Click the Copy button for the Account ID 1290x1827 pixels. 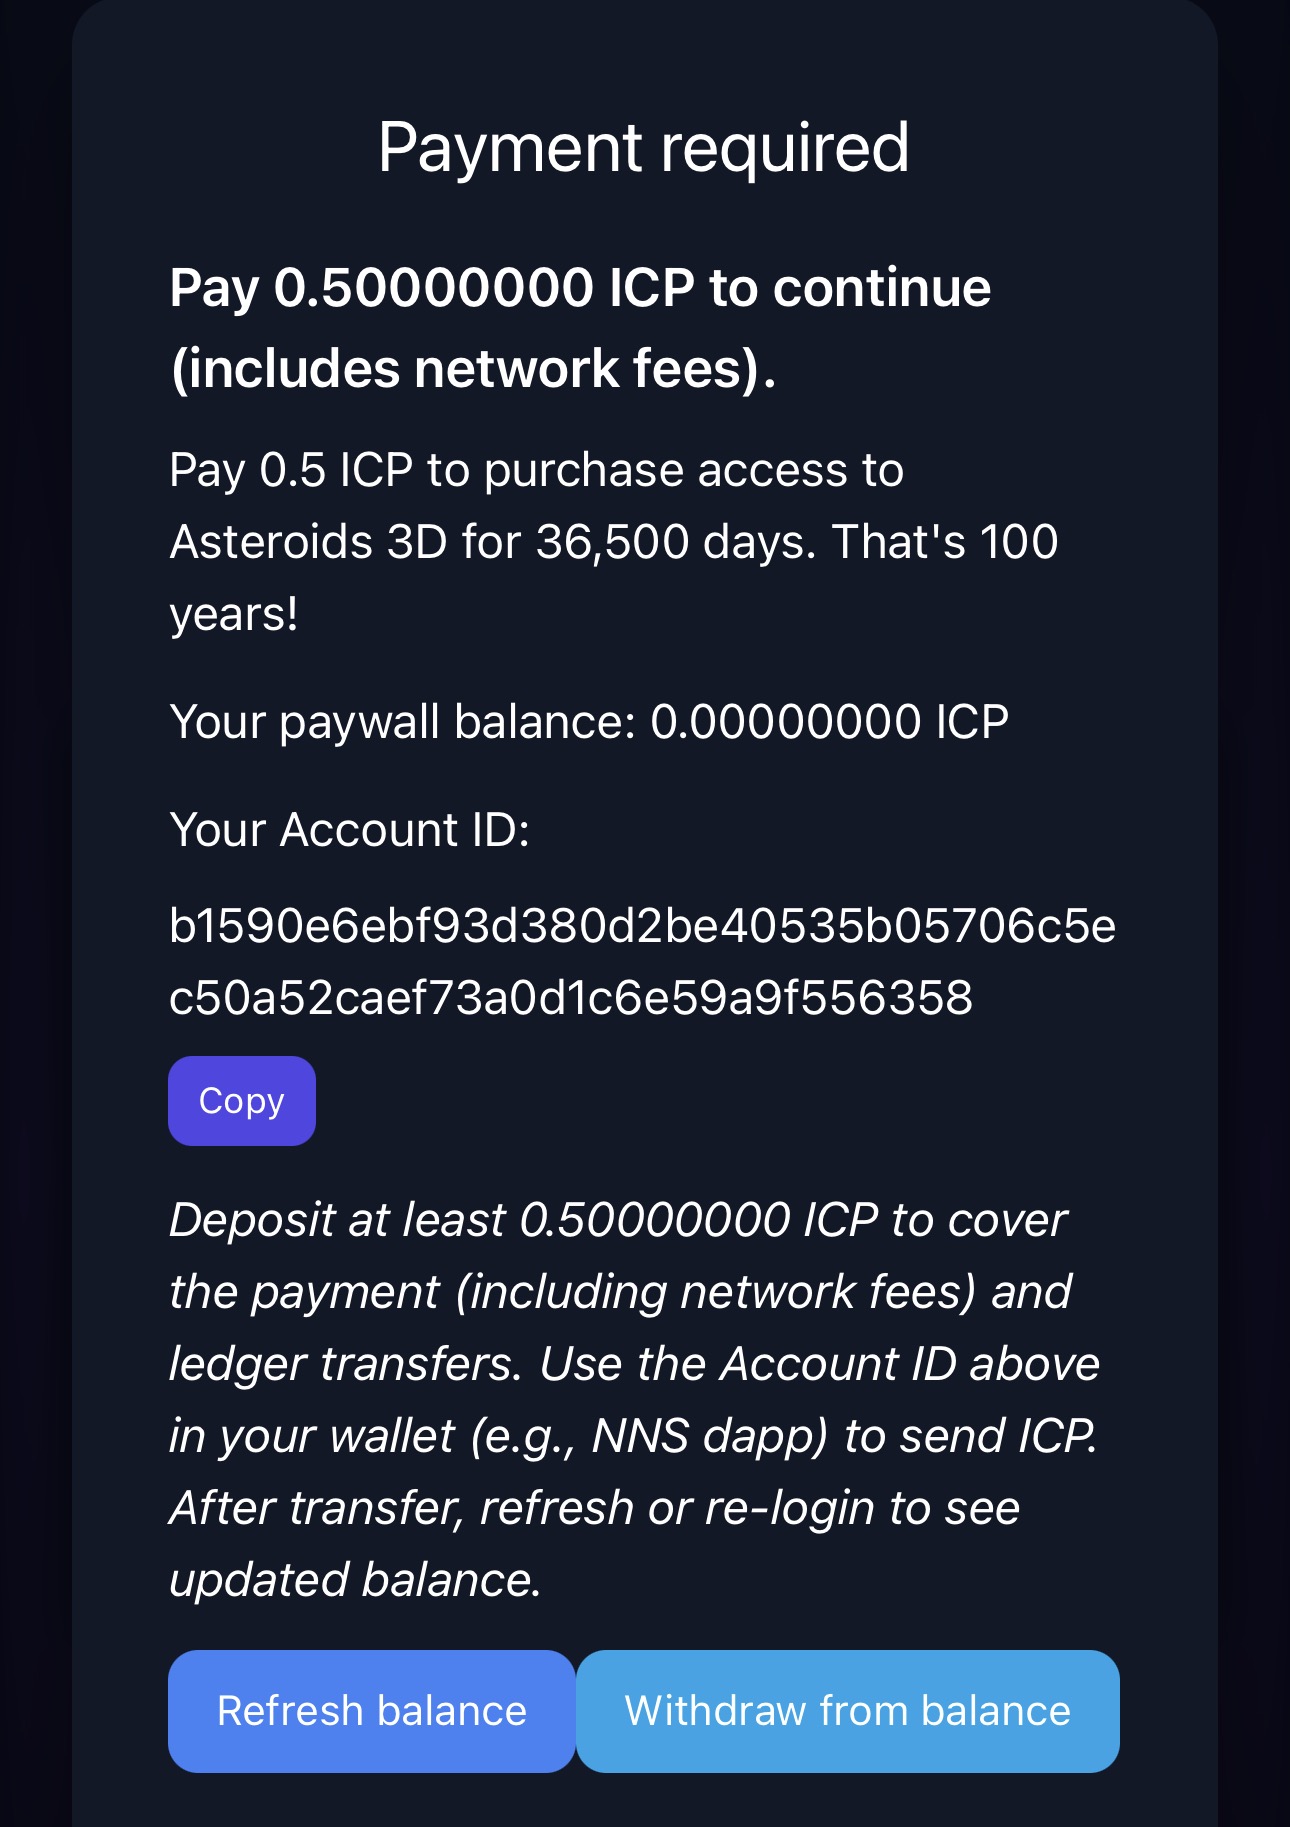(240, 1100)
